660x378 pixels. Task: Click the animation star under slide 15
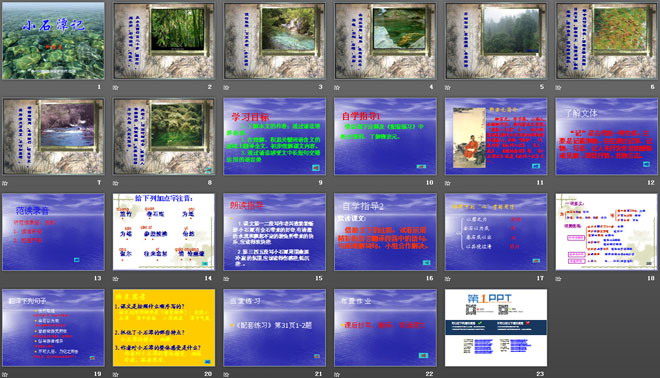pyautogui.click(x=226, y=279)
